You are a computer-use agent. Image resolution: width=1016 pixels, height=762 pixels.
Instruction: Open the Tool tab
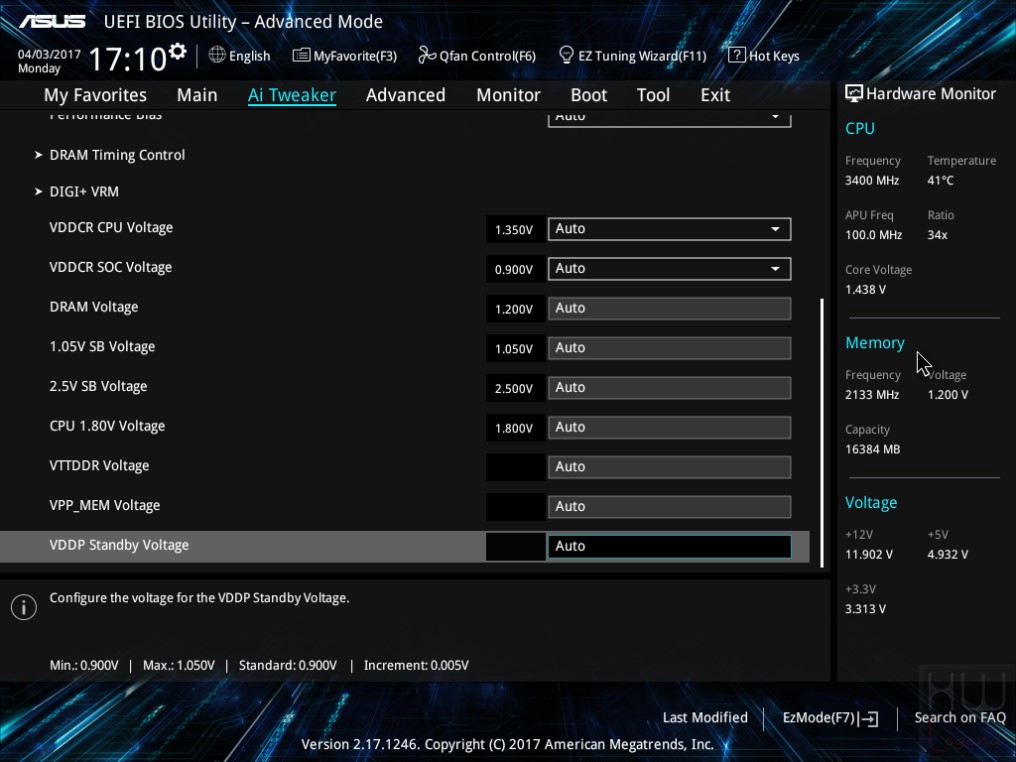coord(653,95)
